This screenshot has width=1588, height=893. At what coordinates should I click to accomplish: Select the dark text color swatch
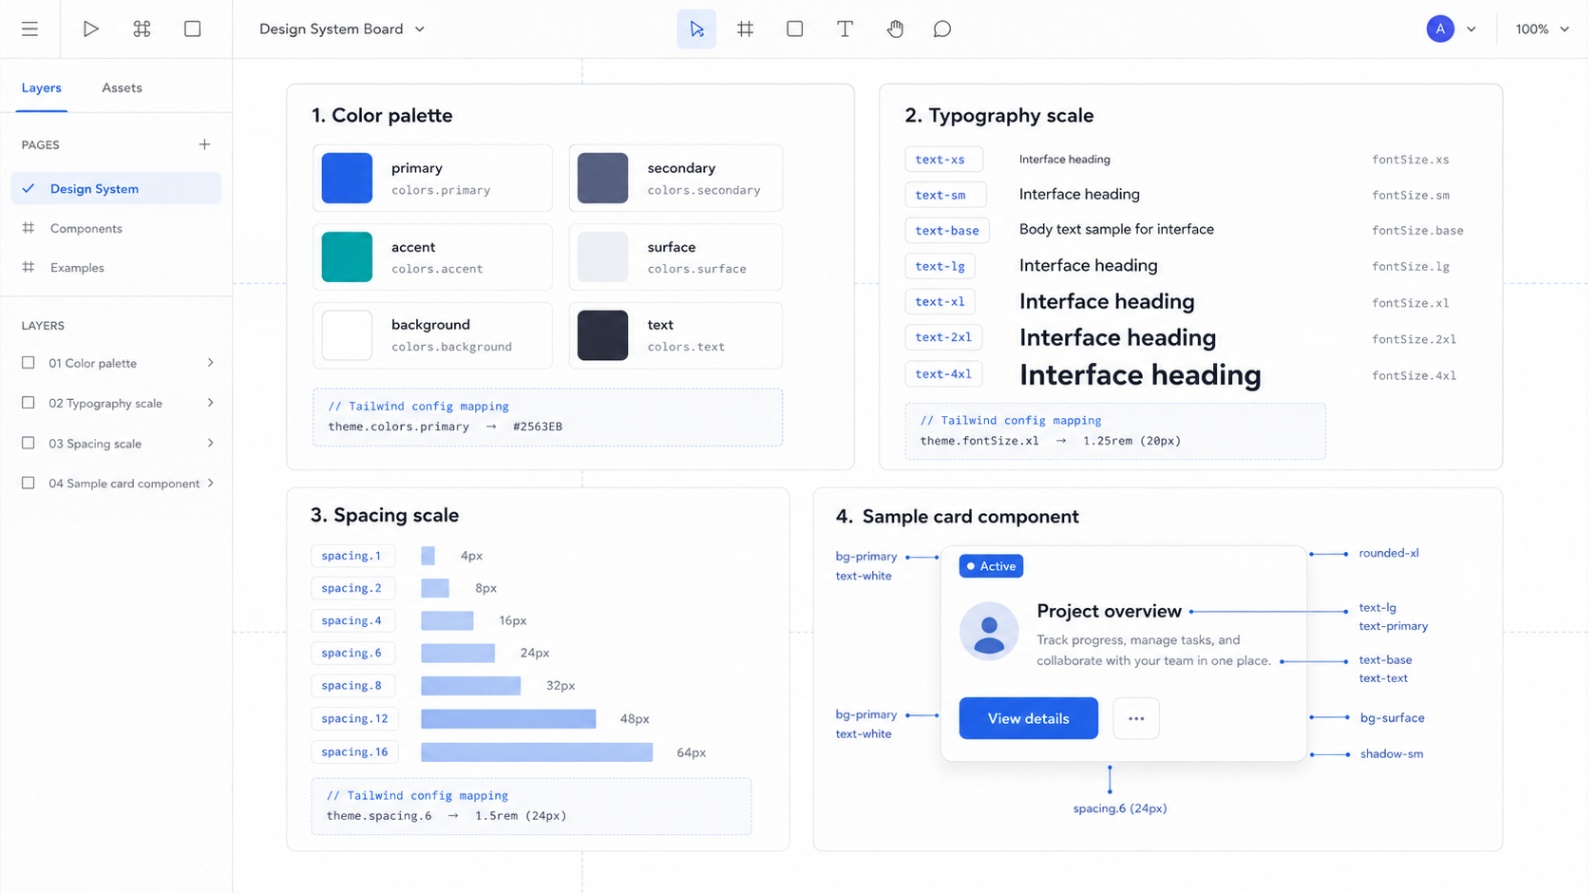pos(603,335)
